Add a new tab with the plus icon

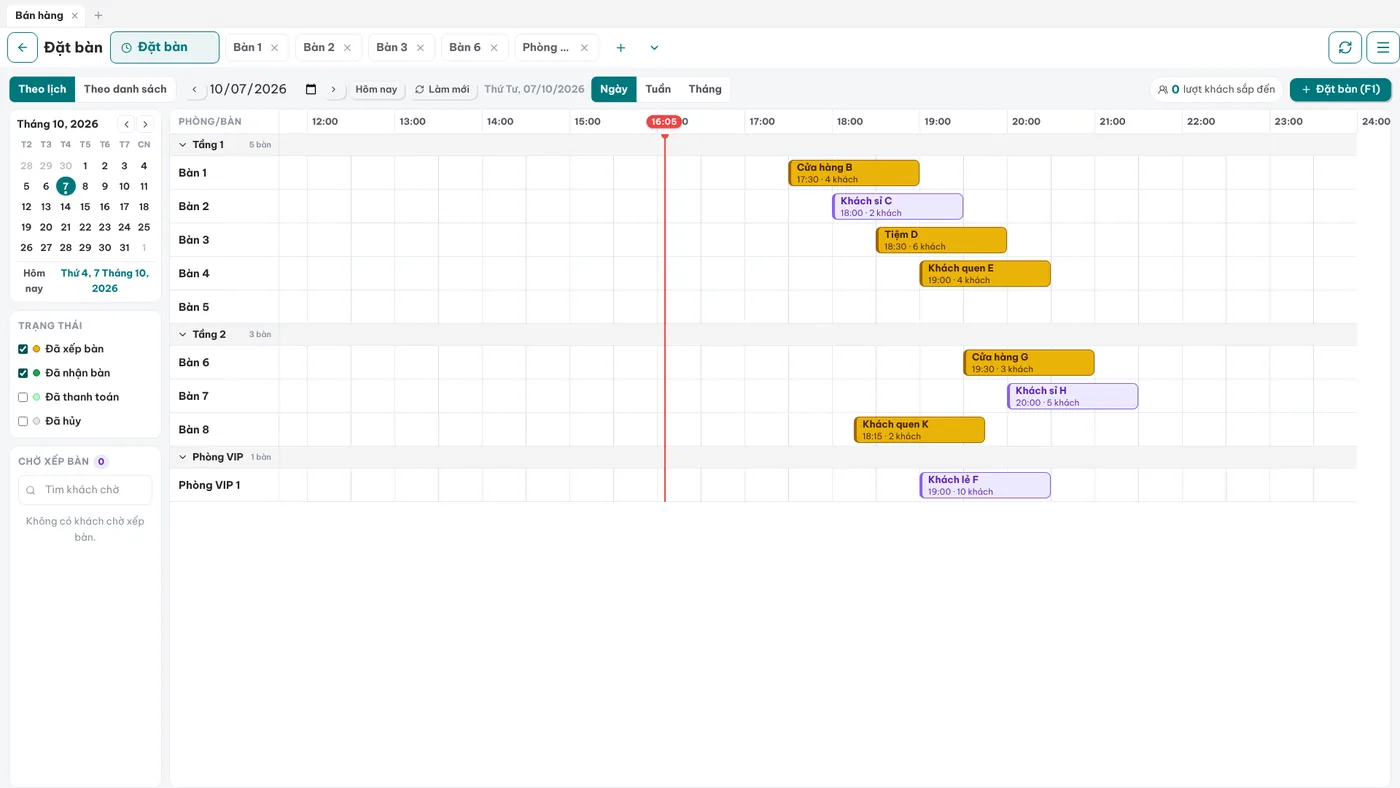click(621, 47)
